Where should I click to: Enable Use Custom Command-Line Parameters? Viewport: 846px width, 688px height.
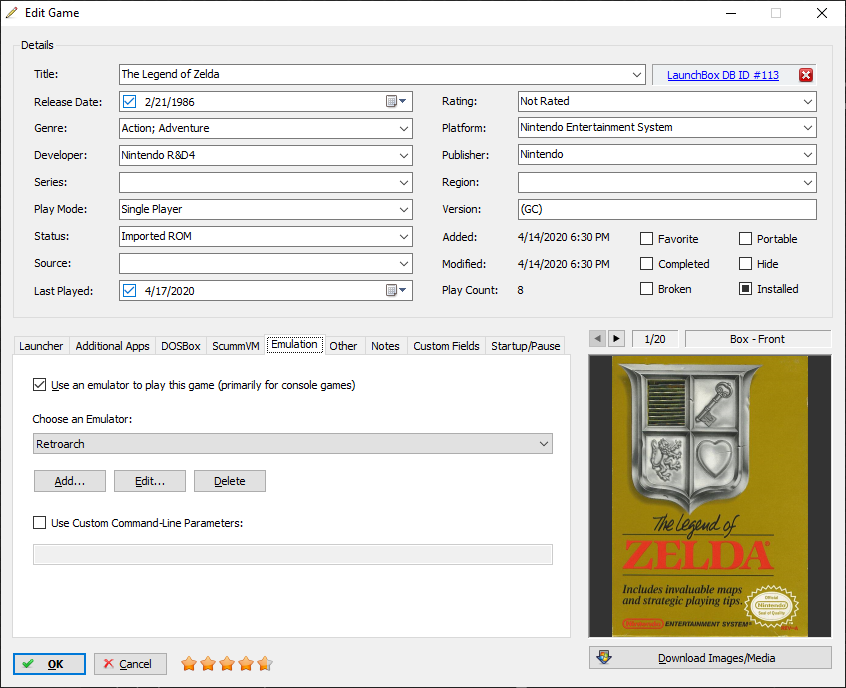39,522
